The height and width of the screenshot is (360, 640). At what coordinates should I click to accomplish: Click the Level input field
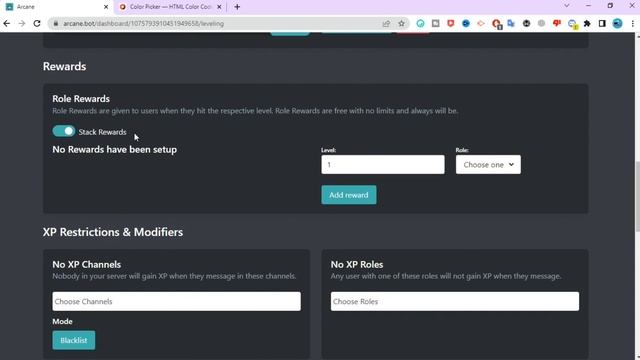[x=383, y=164]
